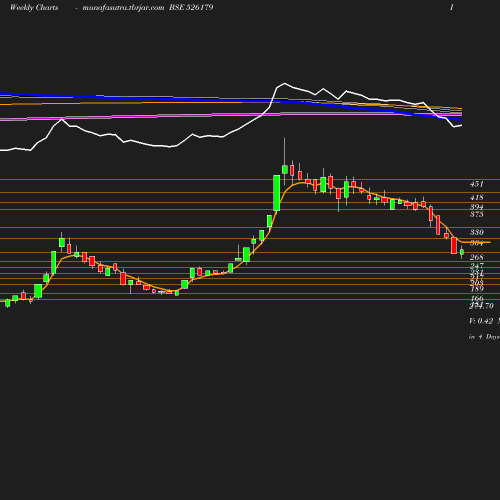The width and height of the screenshot is (500, 500).
Task: Click the 330 price level label
Action: point(477,232)
